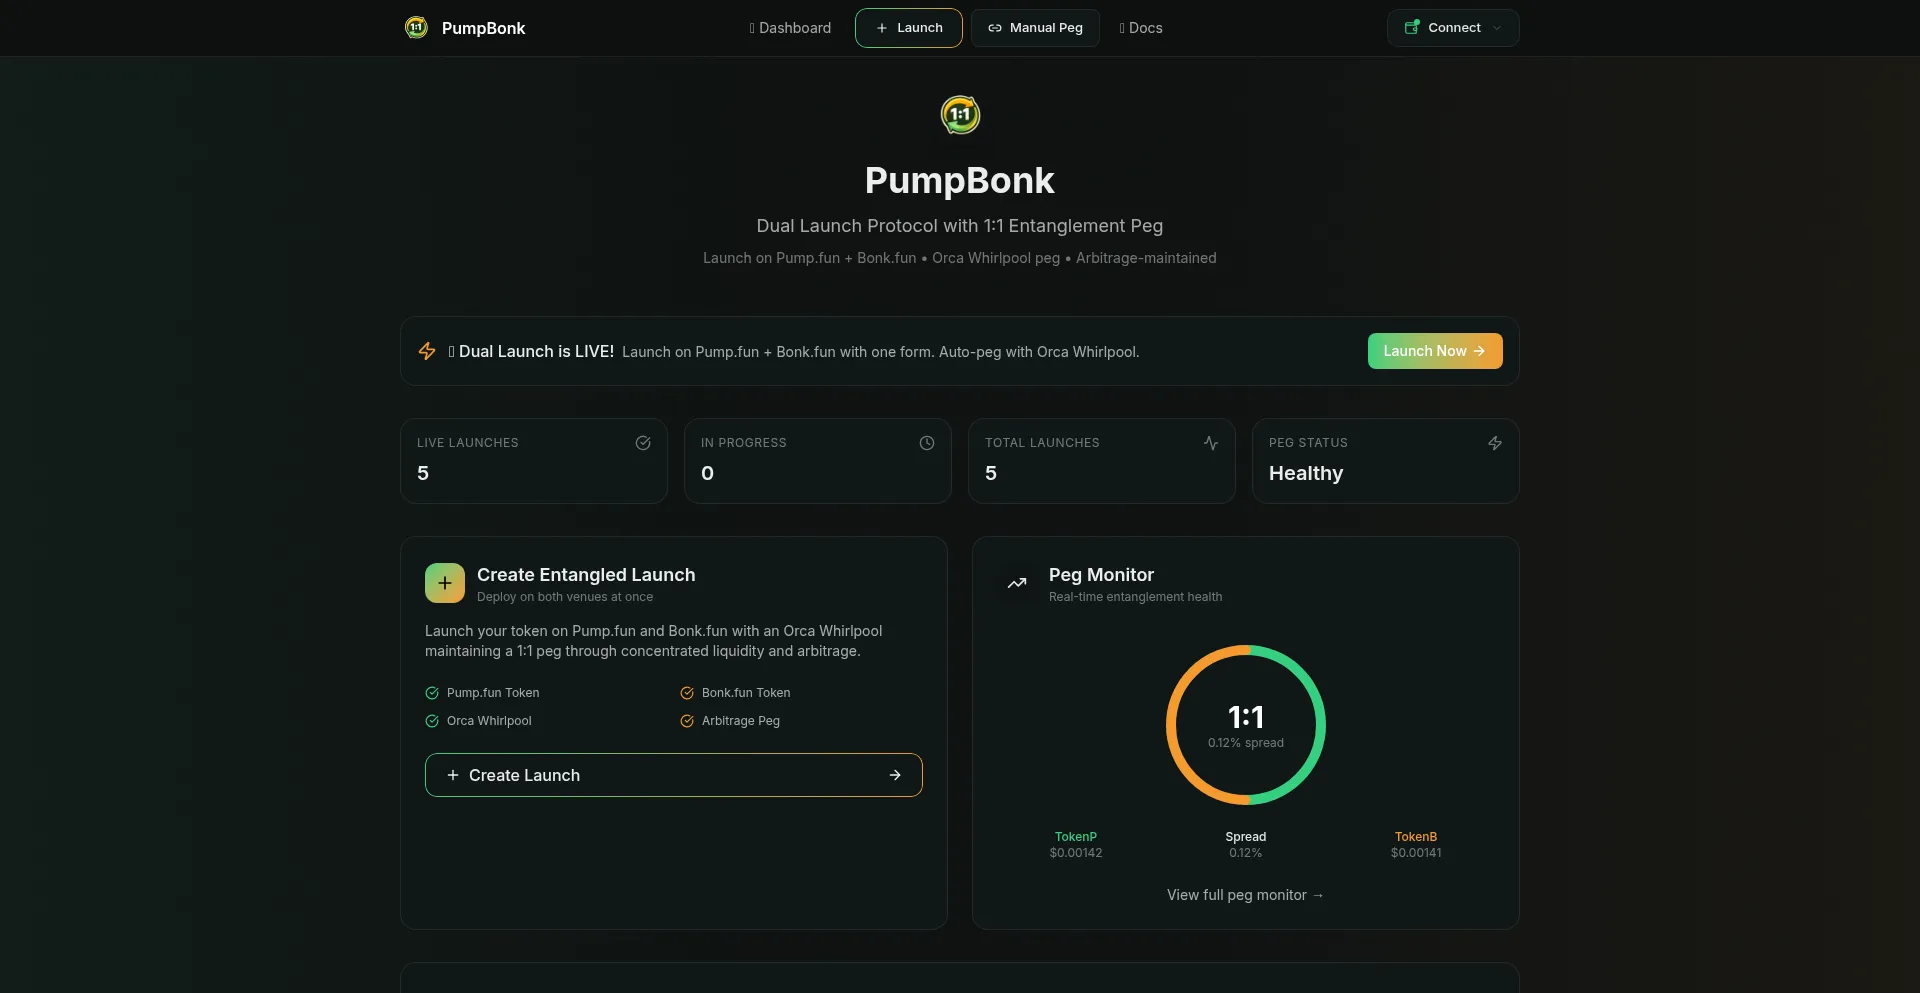Expand the Connect wallet dropdown chevron
The image size is (1920, 993).
pyautogui.click(x=1497, y=28)
